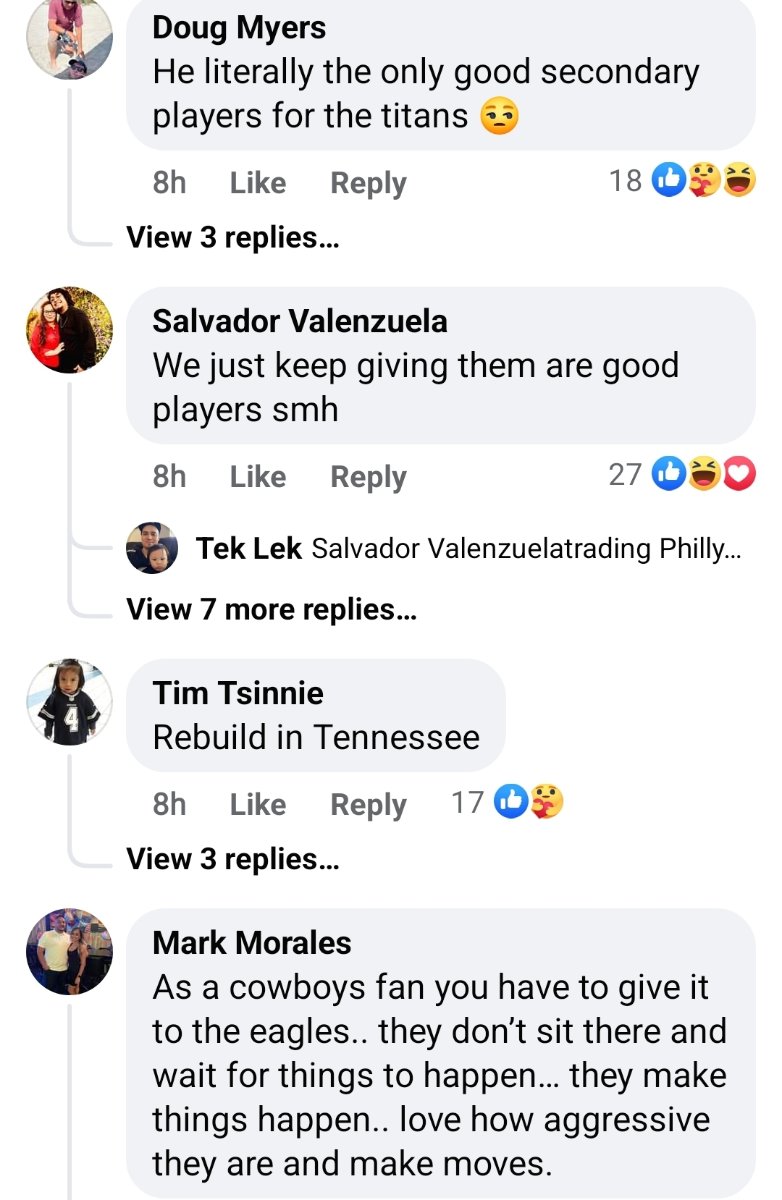The width and height of the screenshot is (782, 1200).
Task: Reply to Doug Myers' comment
Action: 368,183
